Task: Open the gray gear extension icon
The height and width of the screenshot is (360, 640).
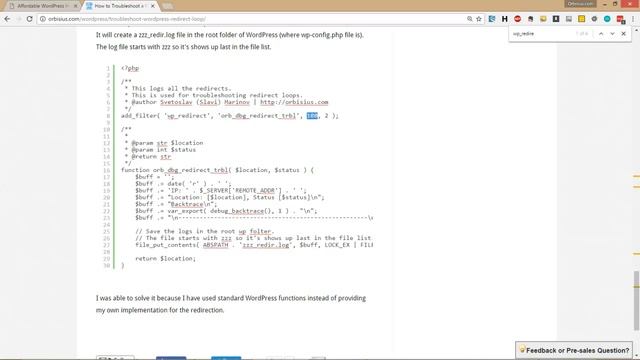Action: [x=594, y=19]
